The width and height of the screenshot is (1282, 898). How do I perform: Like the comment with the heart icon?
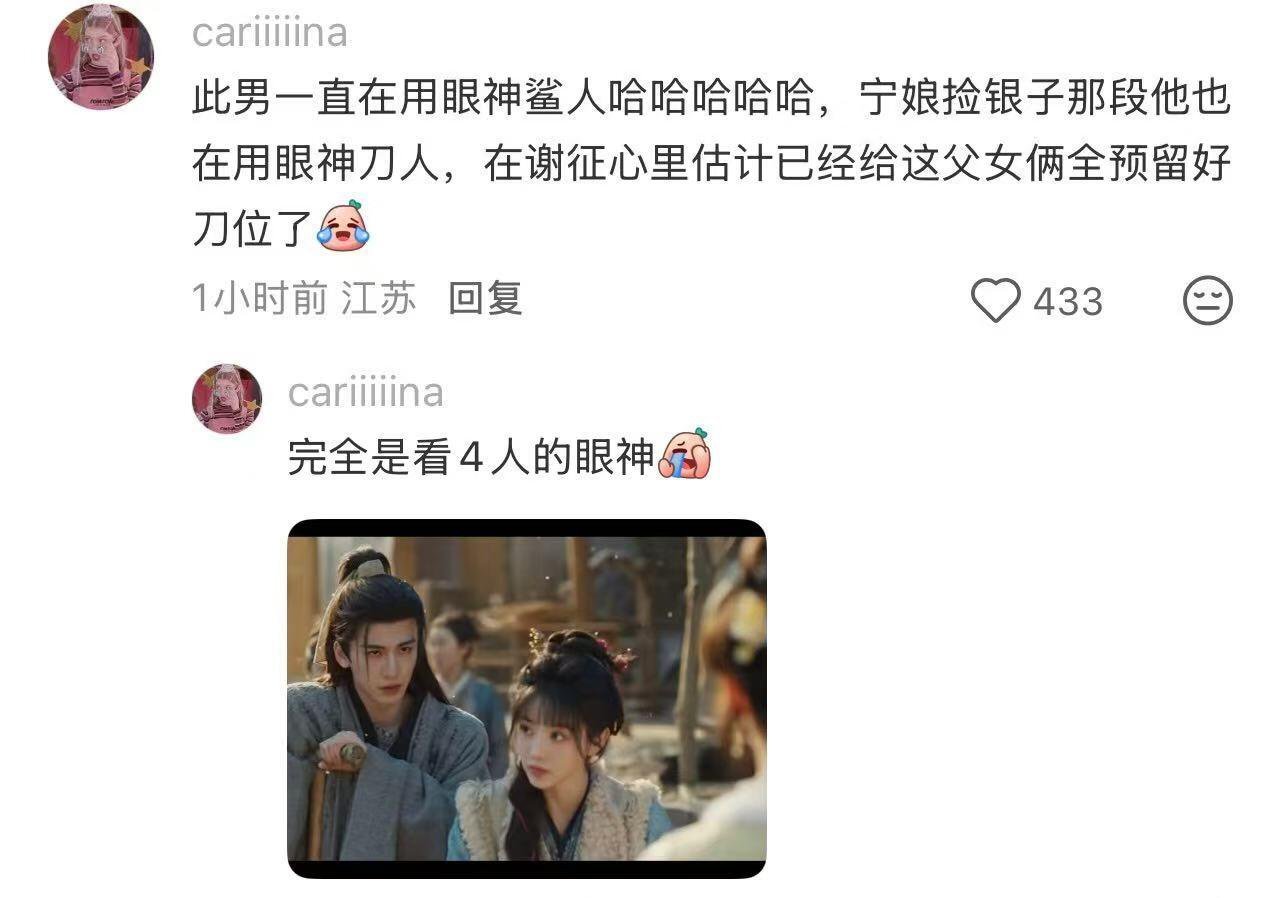point(996,301)
